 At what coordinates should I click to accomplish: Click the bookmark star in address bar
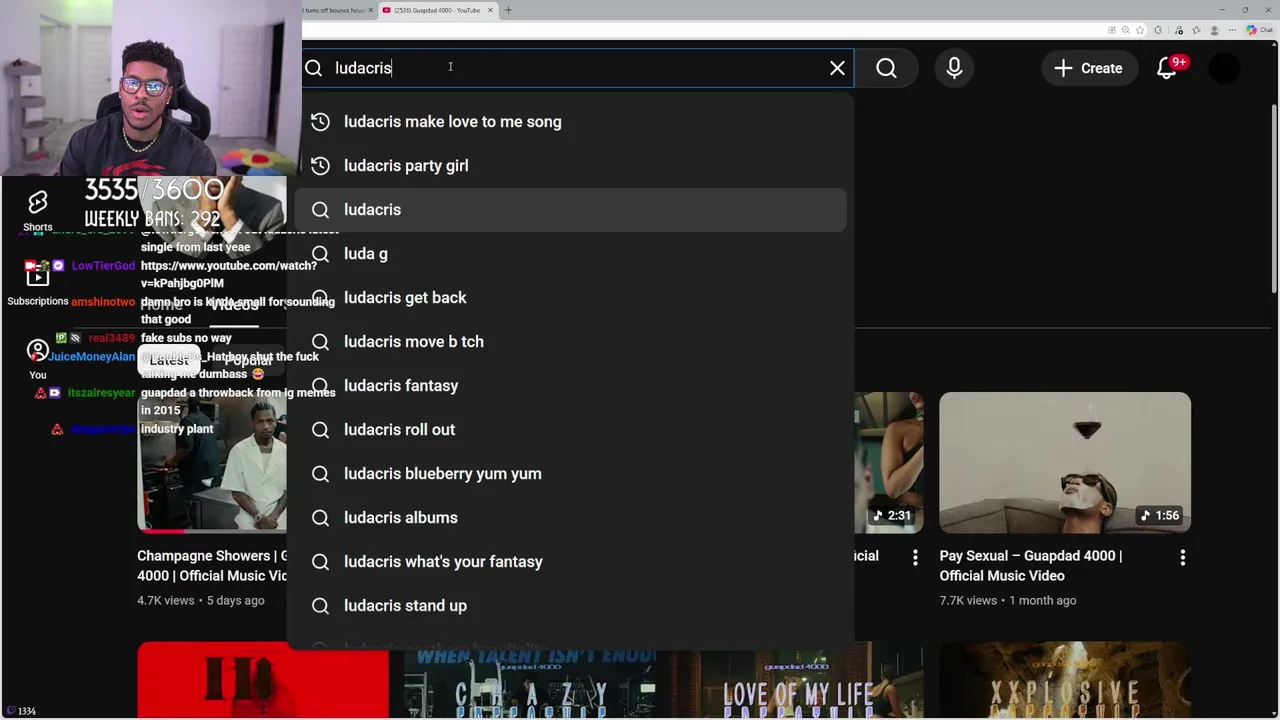pos(1140,30)
